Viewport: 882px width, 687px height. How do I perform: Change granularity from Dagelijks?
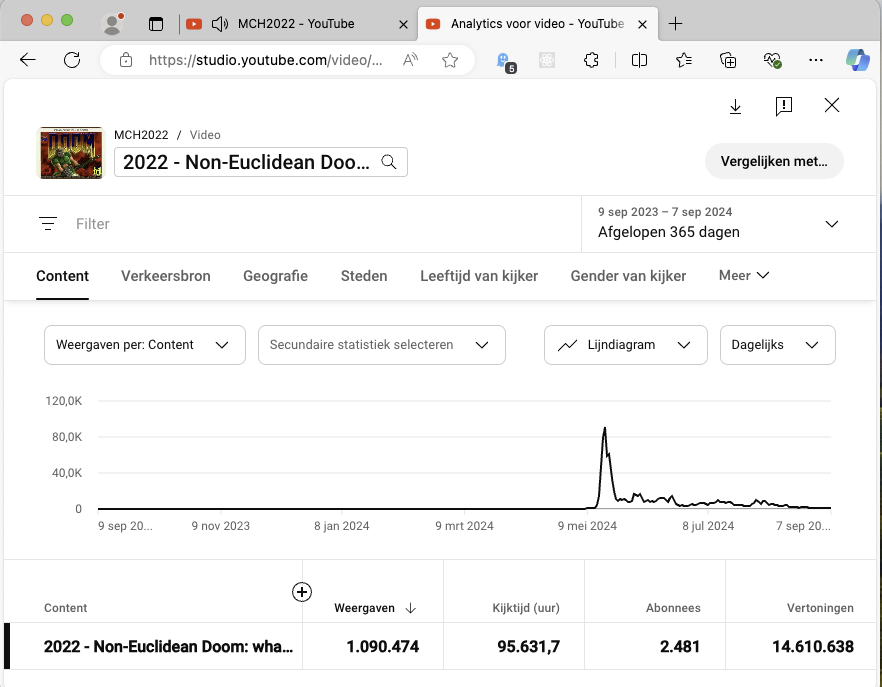click(x=777, y=345)
